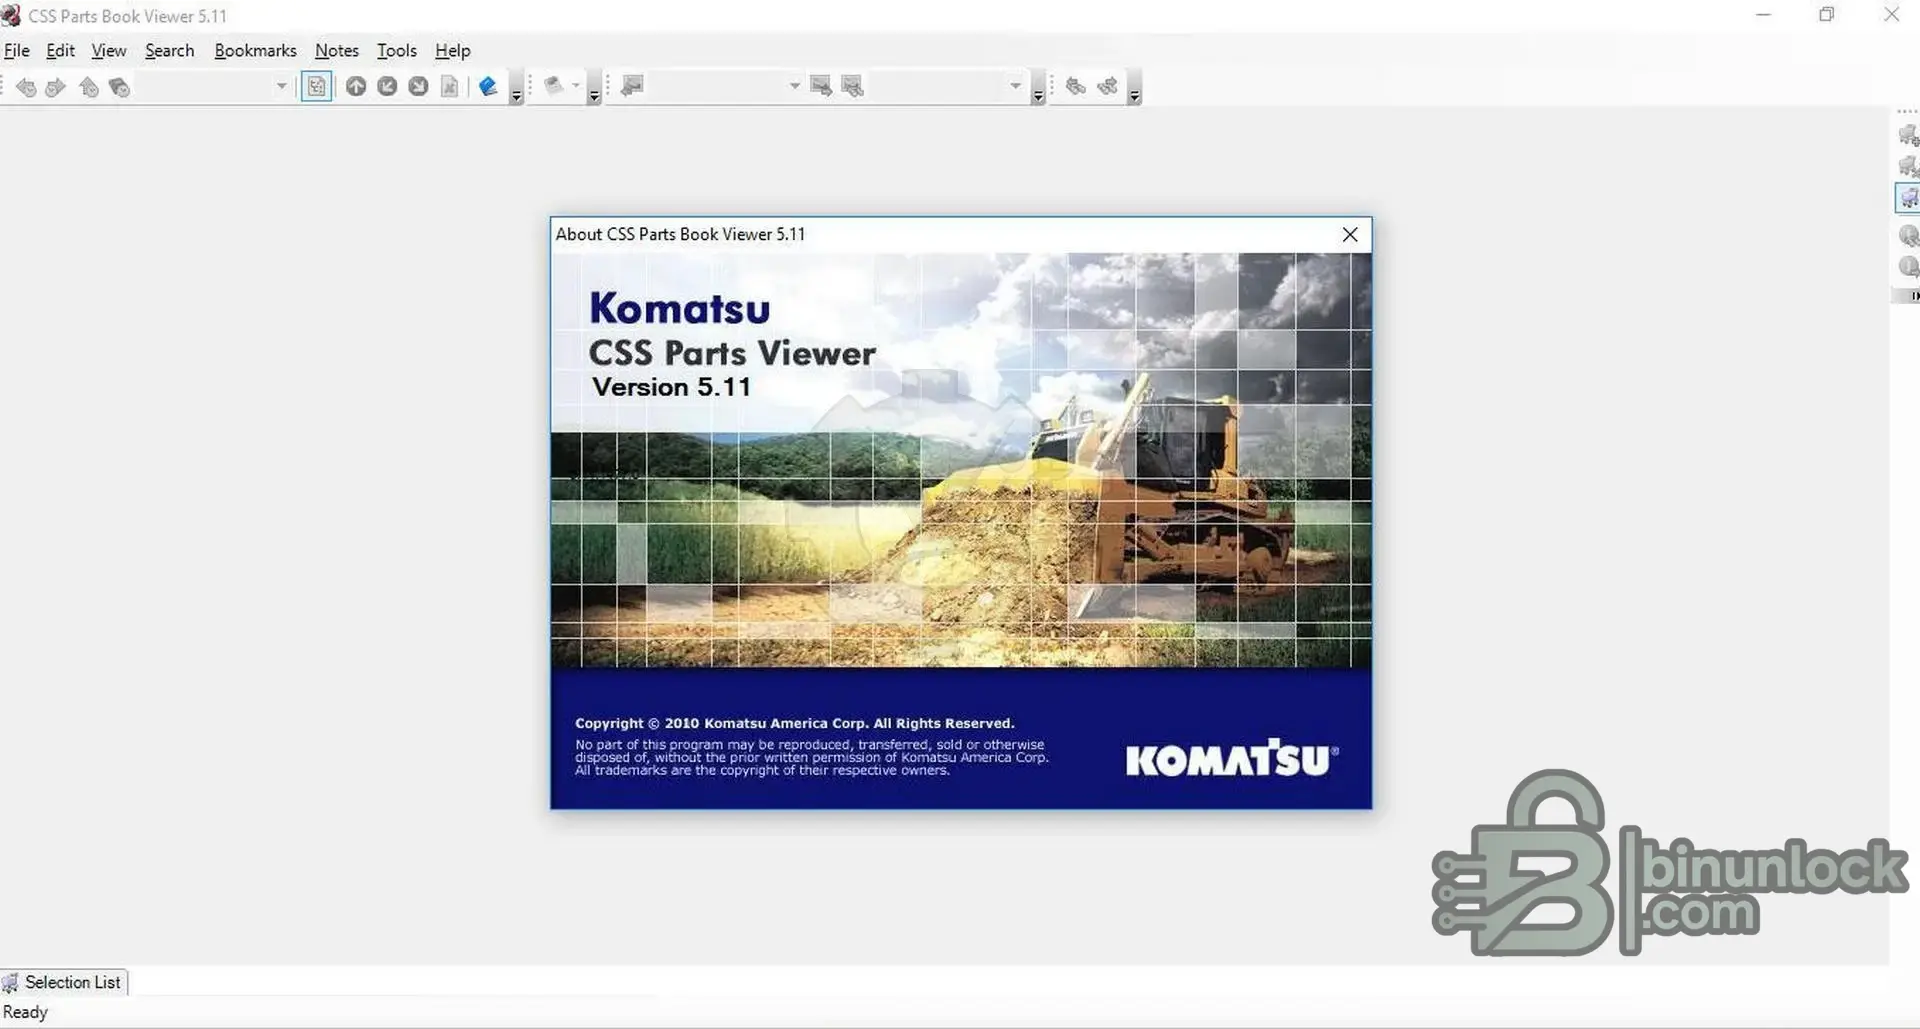1920x1029 pixels.
Task: Click the note flag icon
Action: tap(632, 87)
